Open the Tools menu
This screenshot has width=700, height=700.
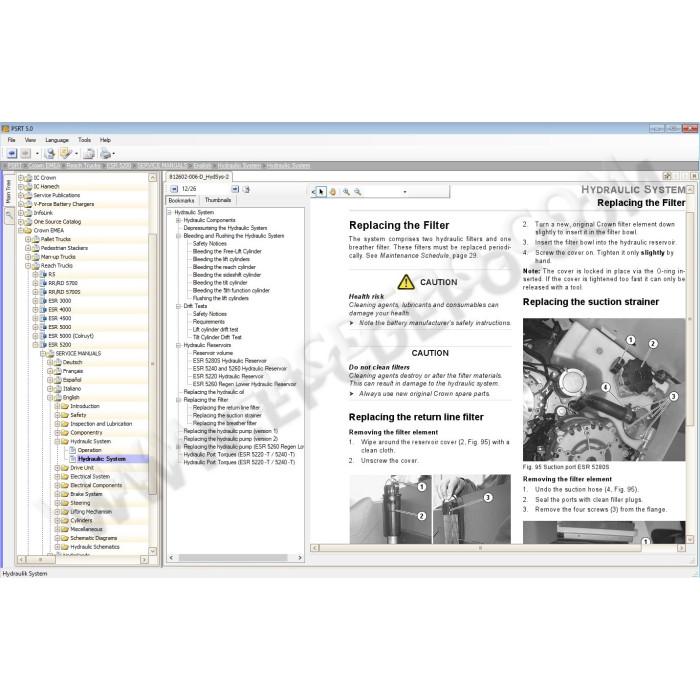[x=84, y=140]
